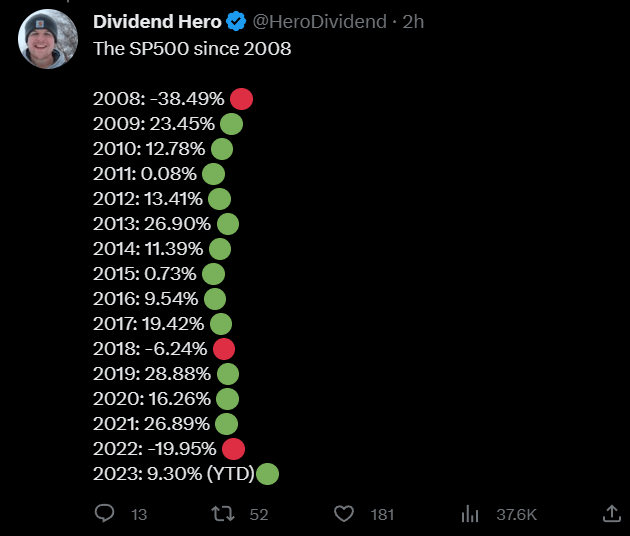Click the 52 reposts count
This screenshot has width=630, height=536.
(259, 514)
